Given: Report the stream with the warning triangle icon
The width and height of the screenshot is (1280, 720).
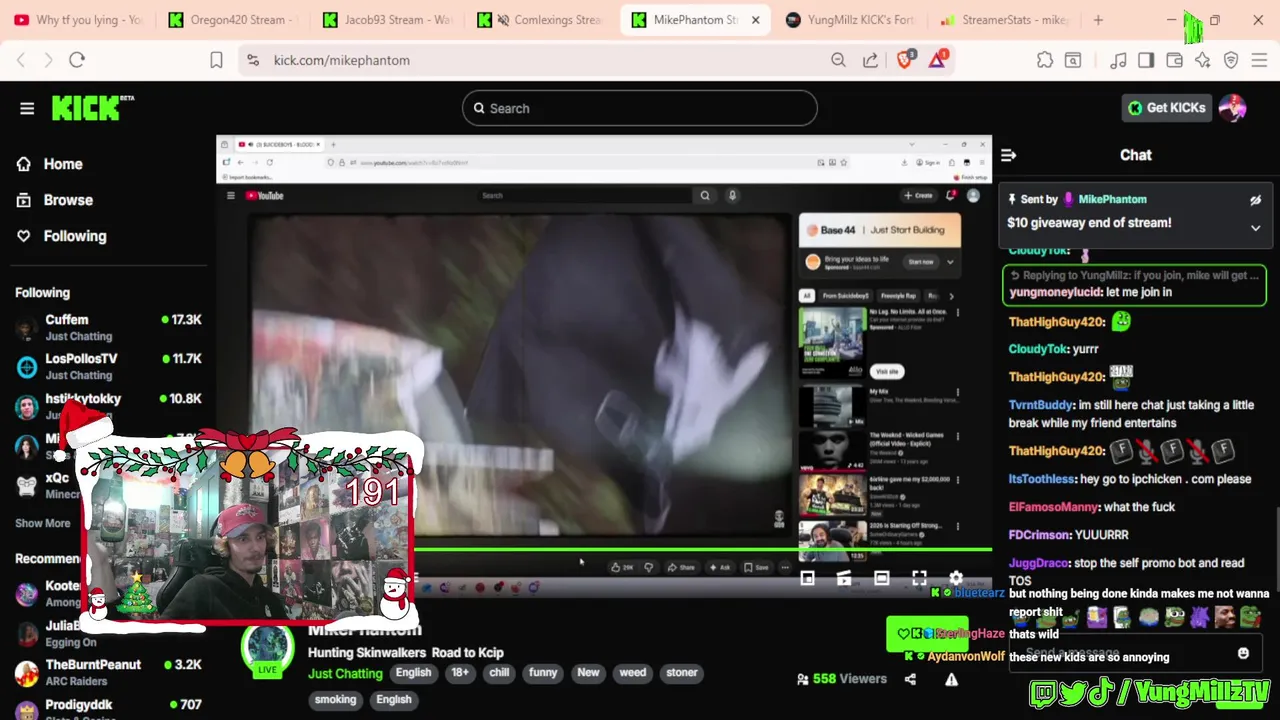Looking at the screenshot, I should pyautogui.click(x=951, y=679).
